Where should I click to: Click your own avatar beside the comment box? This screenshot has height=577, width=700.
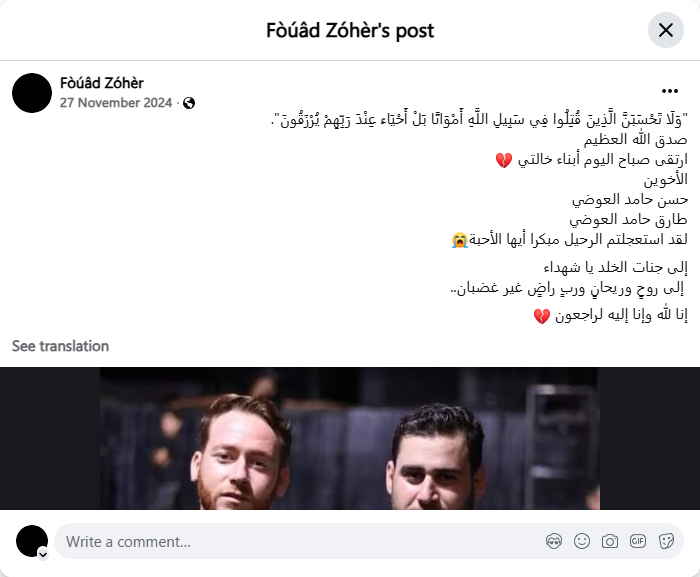point(32,541)
